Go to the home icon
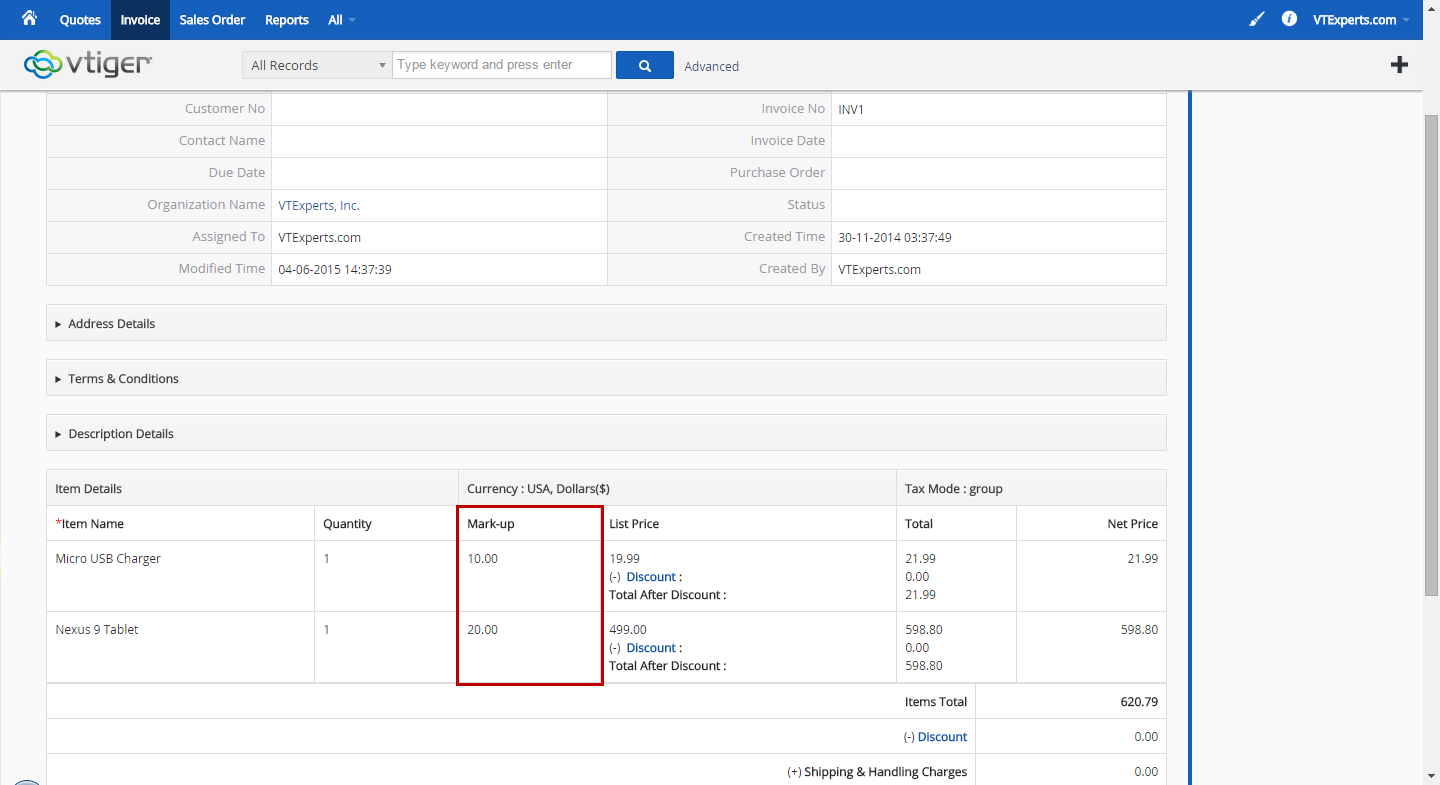1440x785 pixels. point(29,18)
